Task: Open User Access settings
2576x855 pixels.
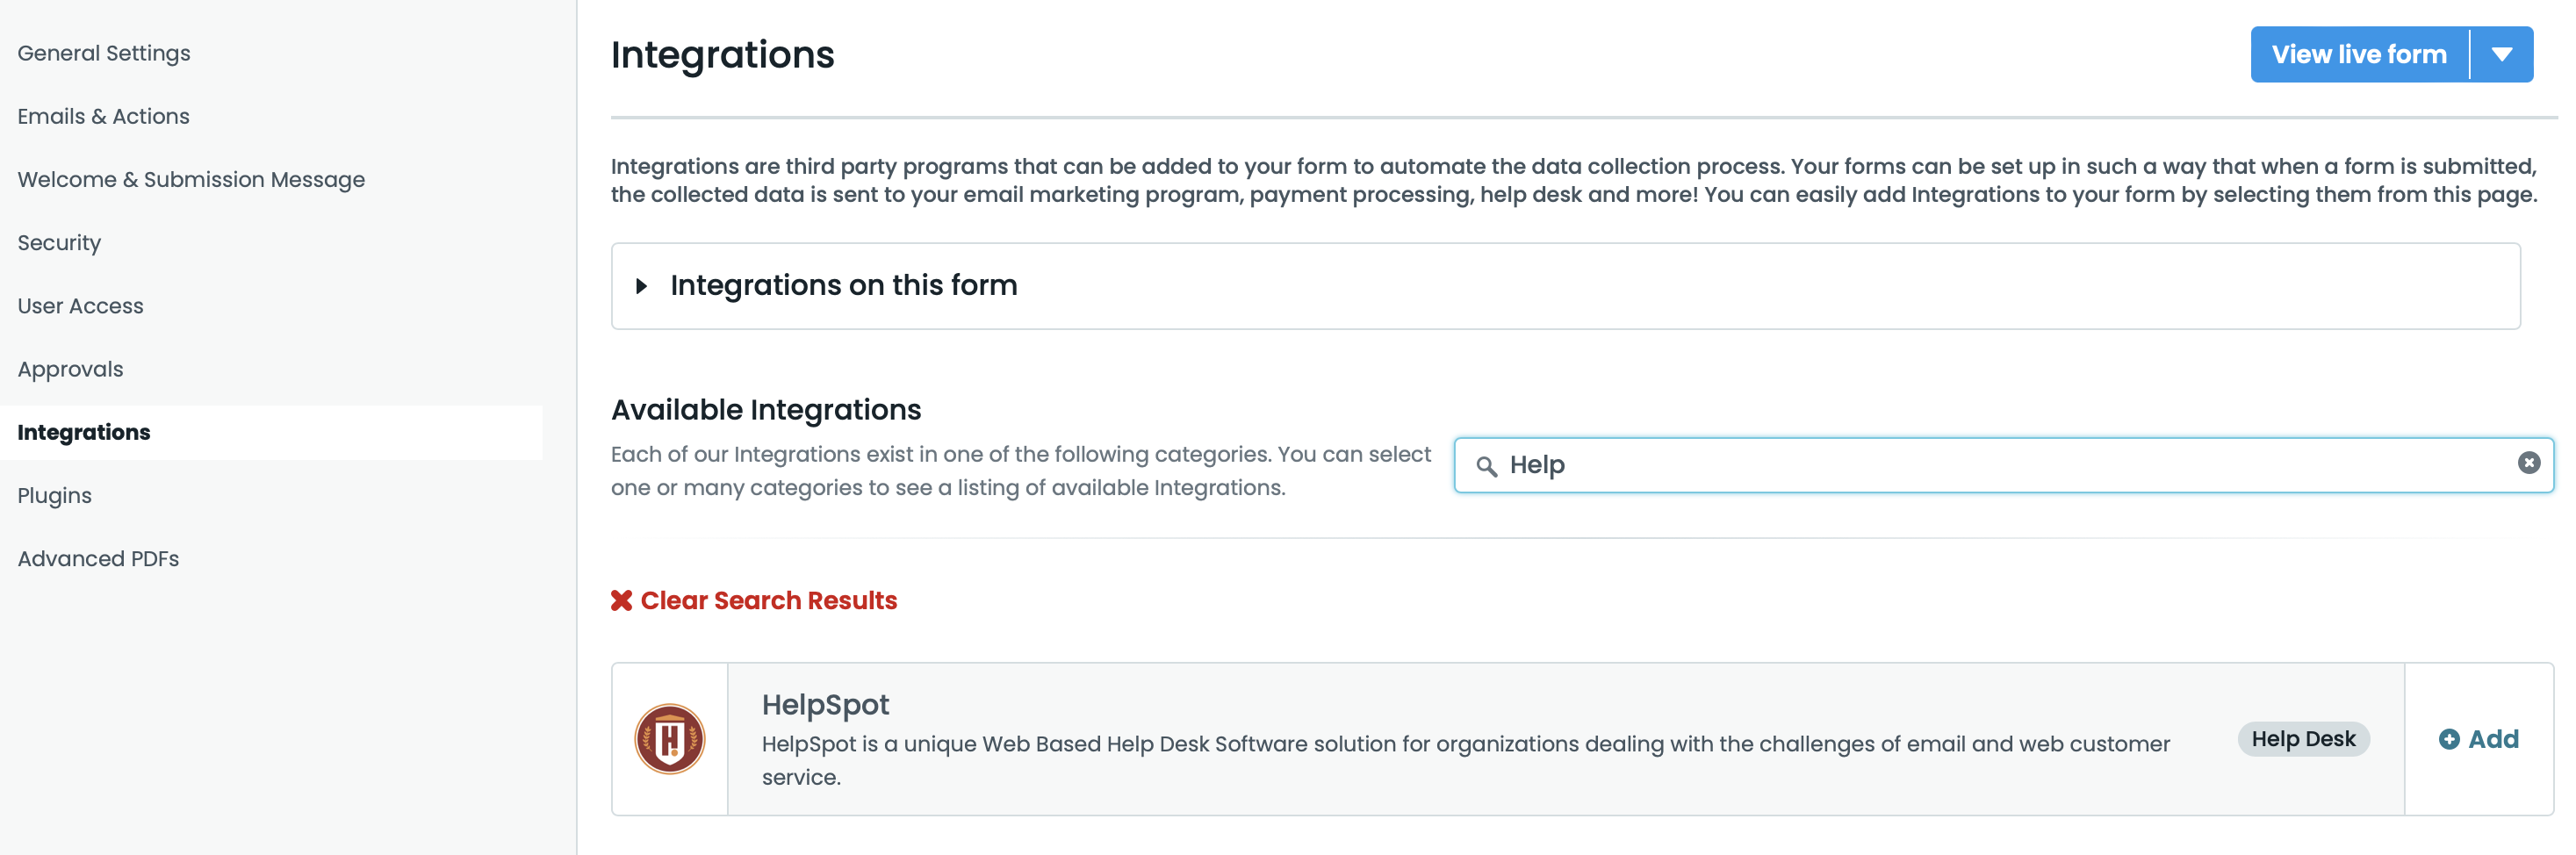Action: (80, 306)
